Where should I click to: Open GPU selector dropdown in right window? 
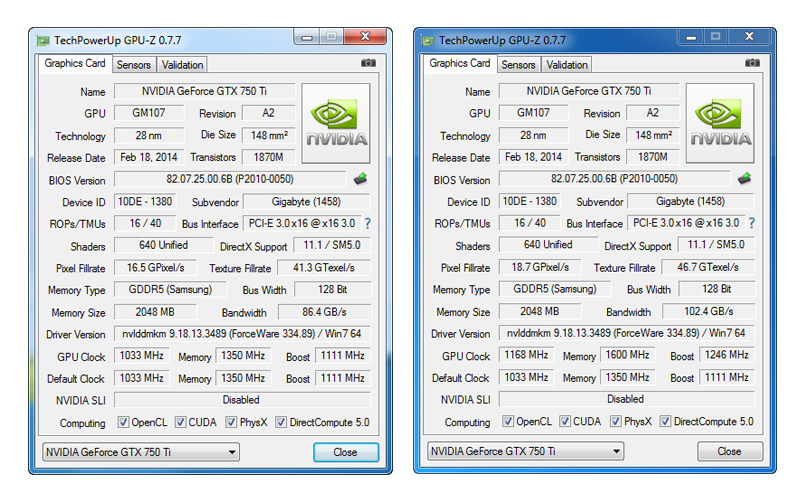pyautogui.click(x=526, y=451)
